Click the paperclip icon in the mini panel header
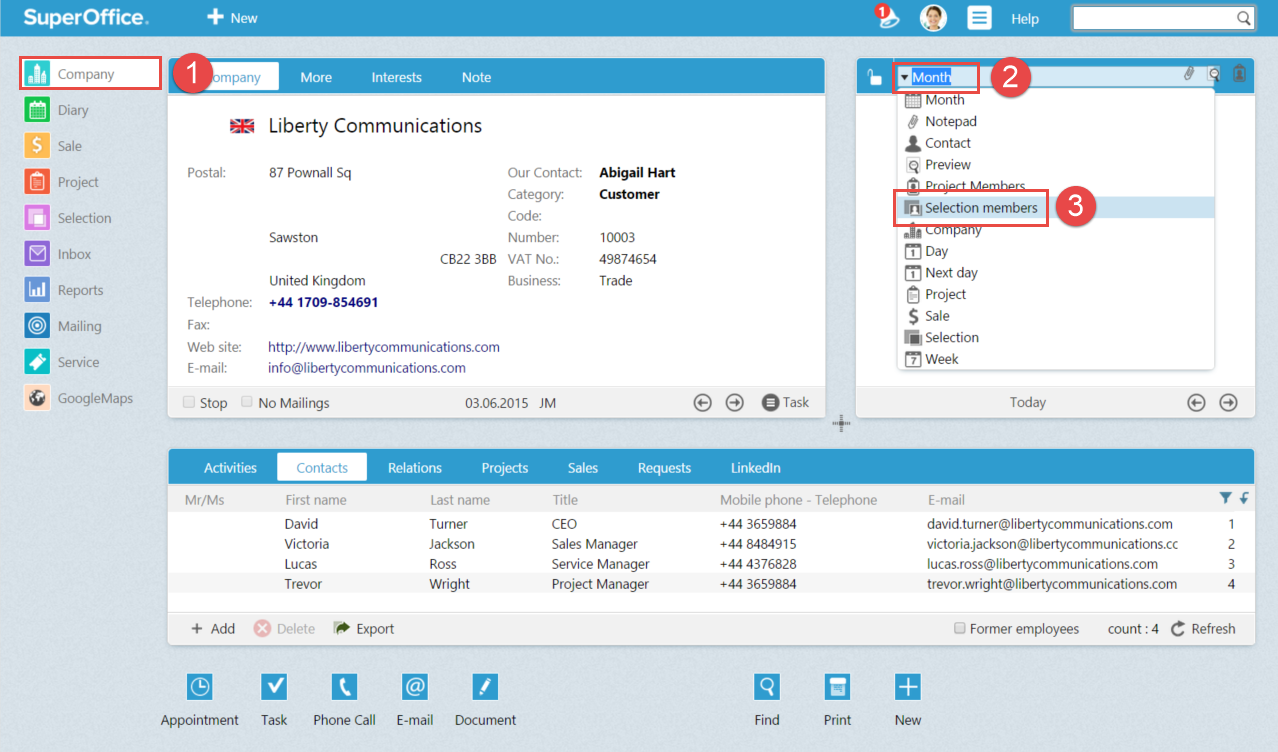 point(1189,73)
